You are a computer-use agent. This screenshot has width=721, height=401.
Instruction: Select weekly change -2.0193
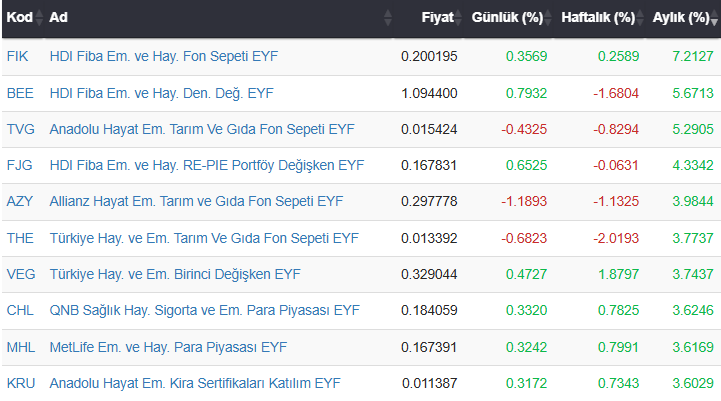(616, 238)
